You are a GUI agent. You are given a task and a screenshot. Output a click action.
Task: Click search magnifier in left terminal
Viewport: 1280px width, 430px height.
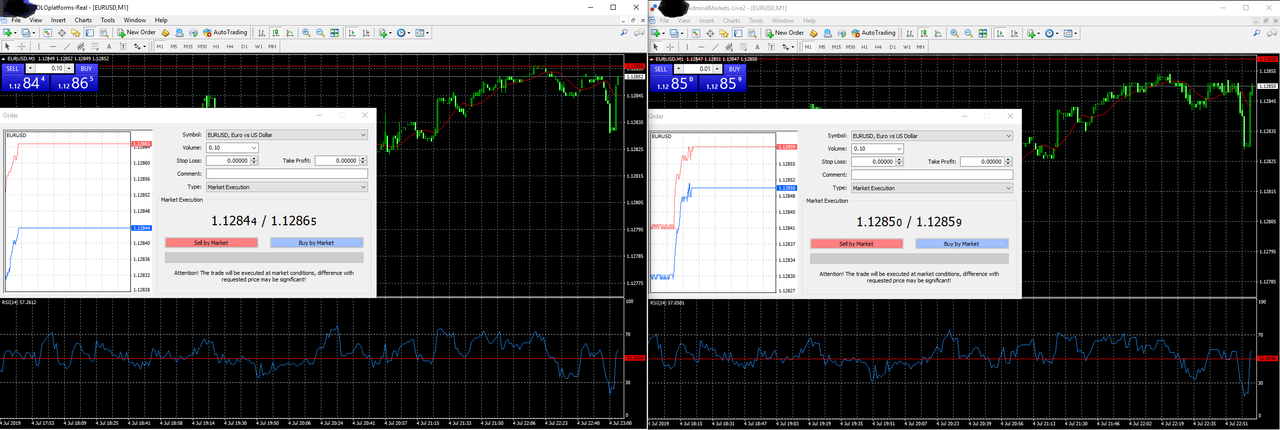pyautogui.click(x=623, y=32)
